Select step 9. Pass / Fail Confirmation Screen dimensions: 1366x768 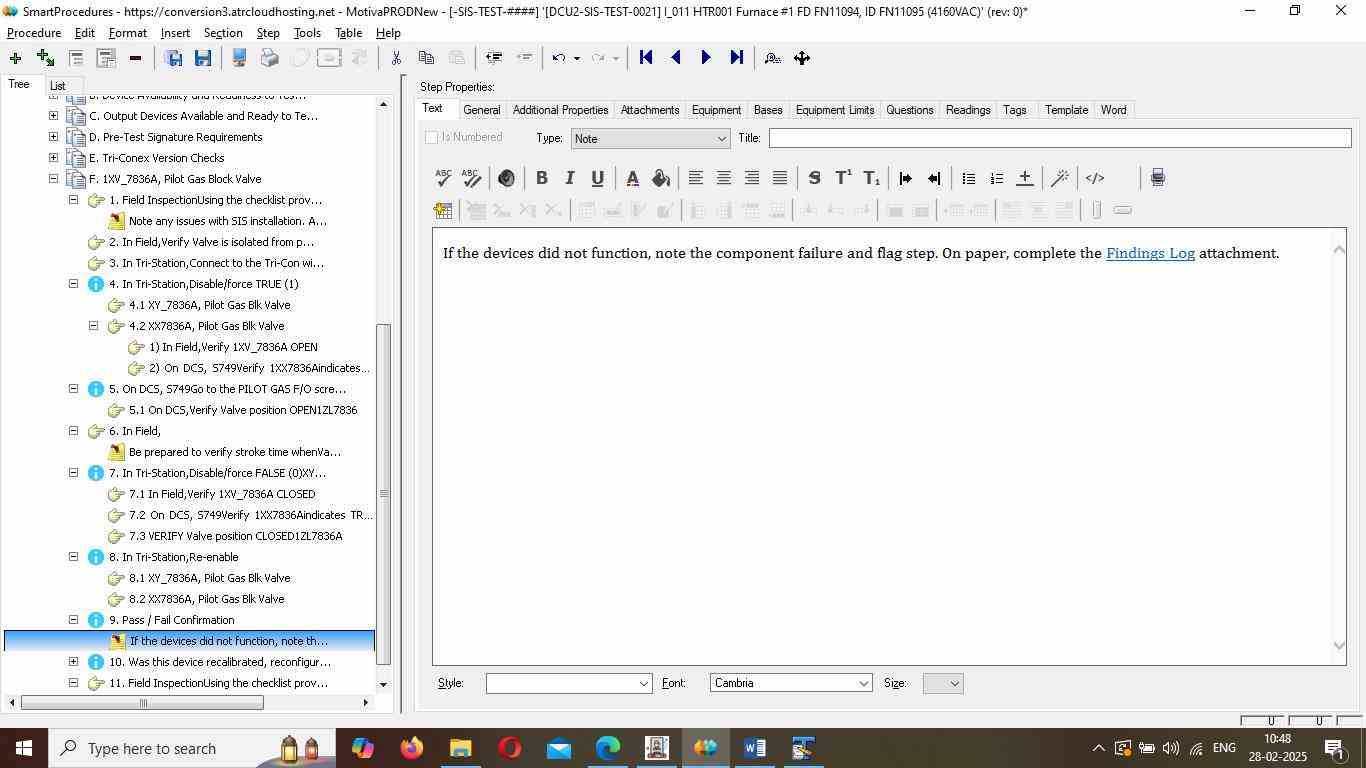point(172,620)
